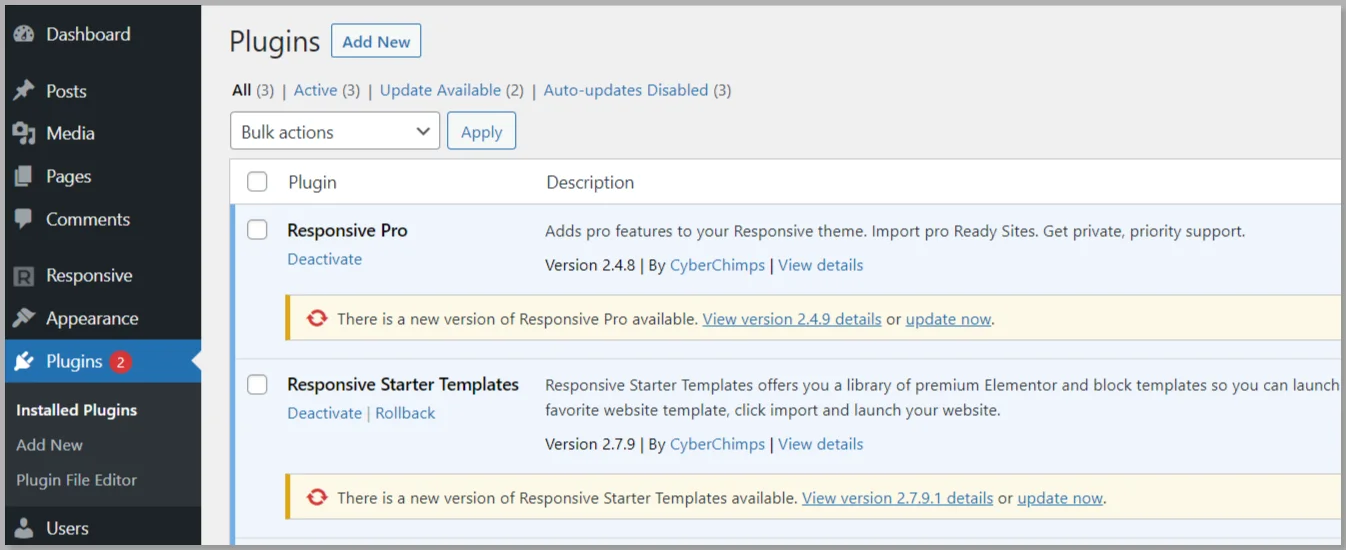
Task: Click the Media library icon
Action: click(x=24, y=134)
